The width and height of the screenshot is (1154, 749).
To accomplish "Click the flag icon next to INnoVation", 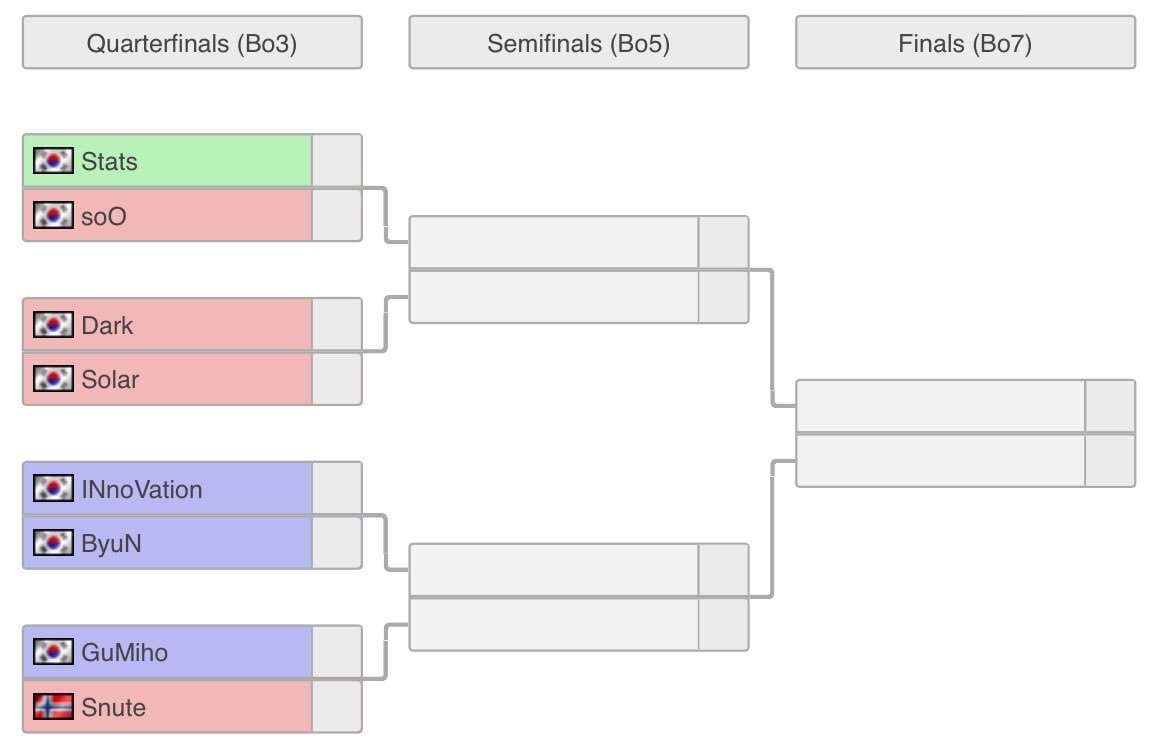I will (x=54, y=489).
